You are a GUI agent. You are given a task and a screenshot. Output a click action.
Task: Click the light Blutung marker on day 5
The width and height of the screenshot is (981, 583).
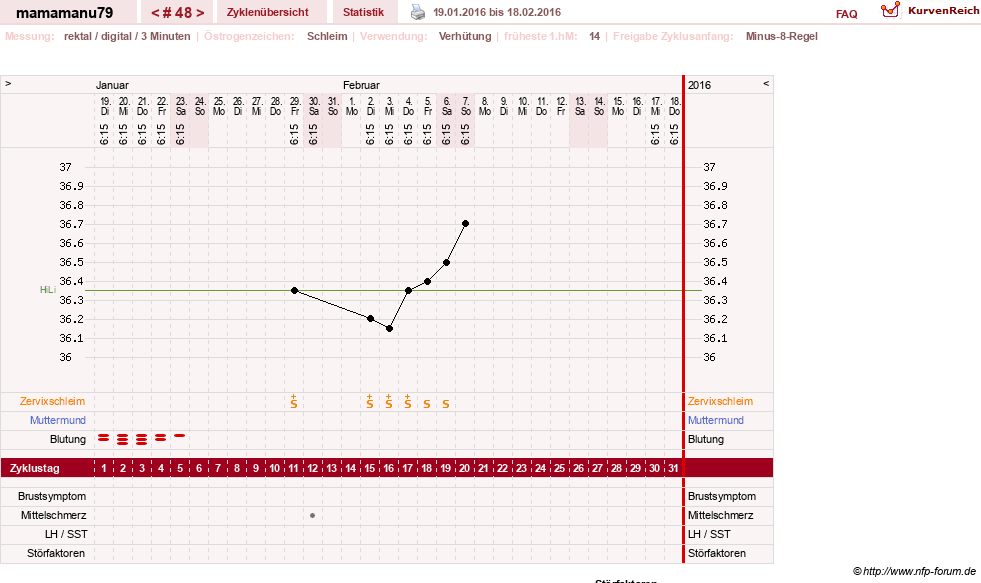click(180, 435)
